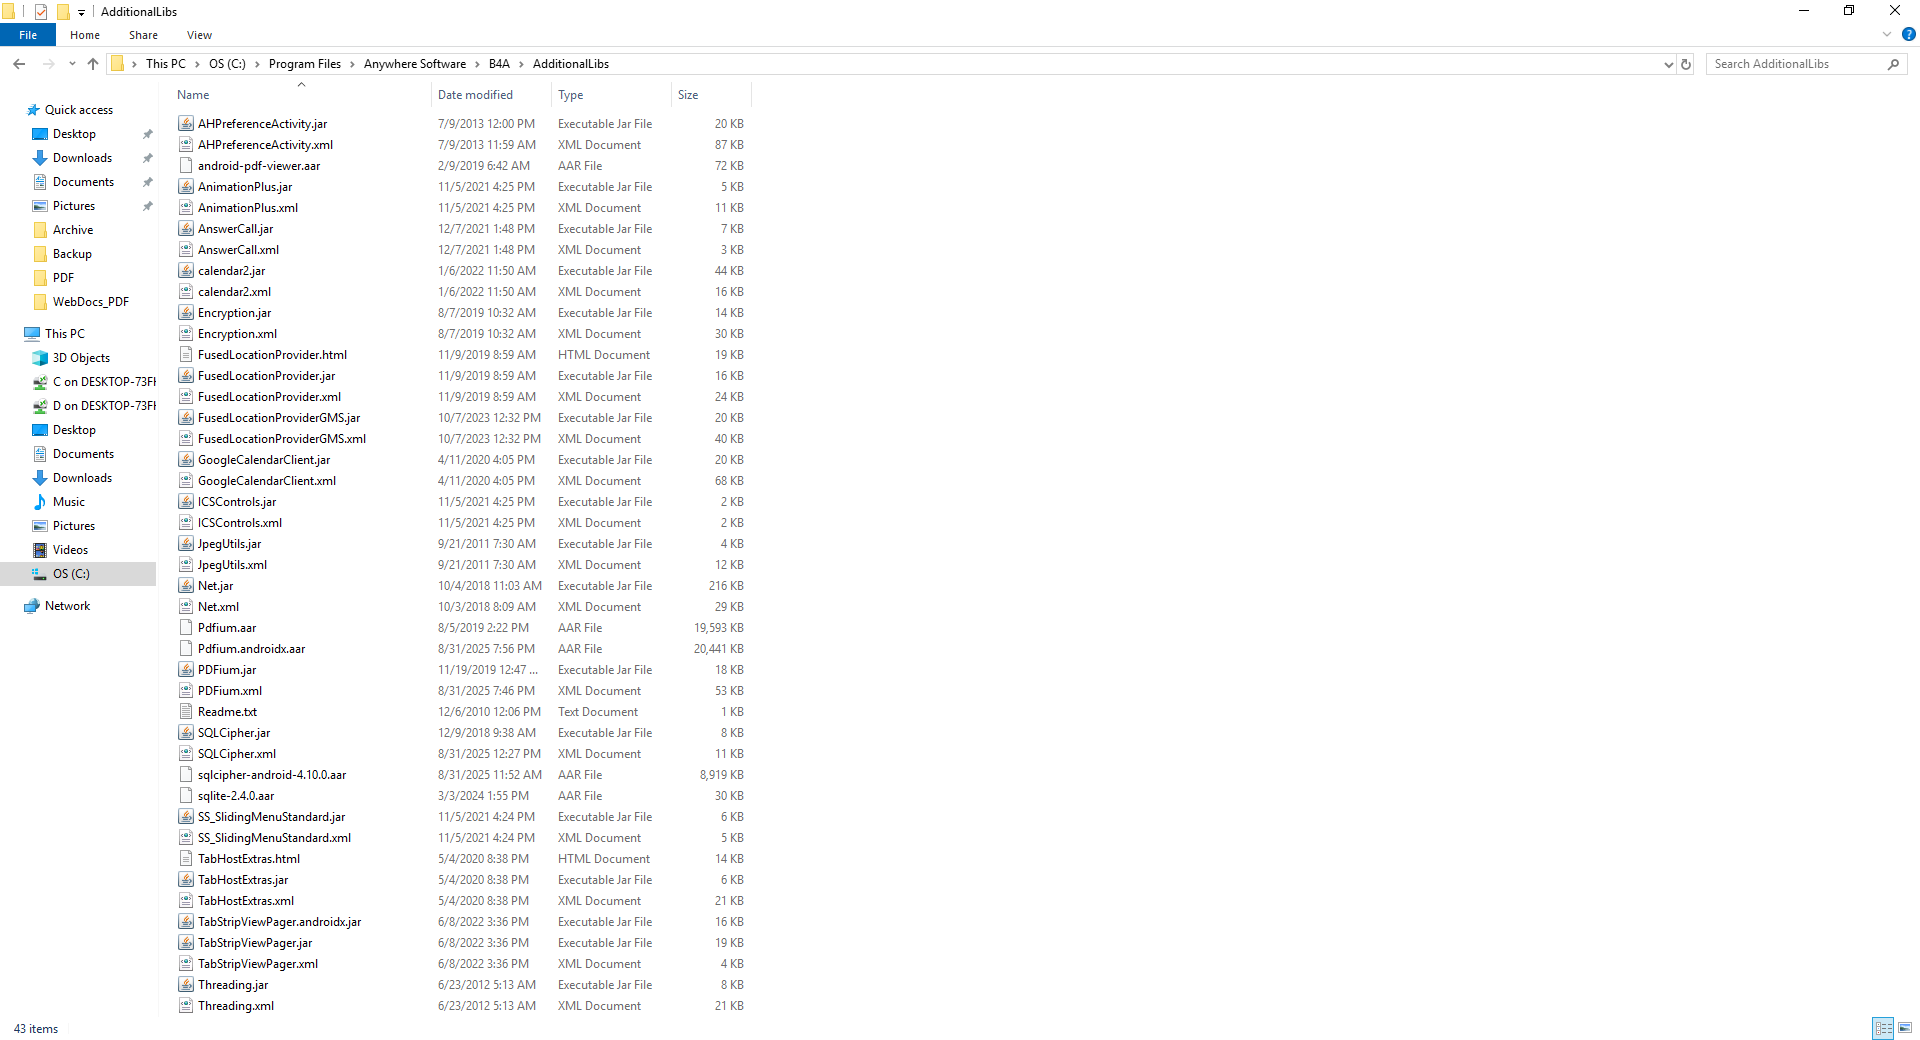
Task: Open OS (C:) drive in sidebar
Action: click(x=71, y=574)
